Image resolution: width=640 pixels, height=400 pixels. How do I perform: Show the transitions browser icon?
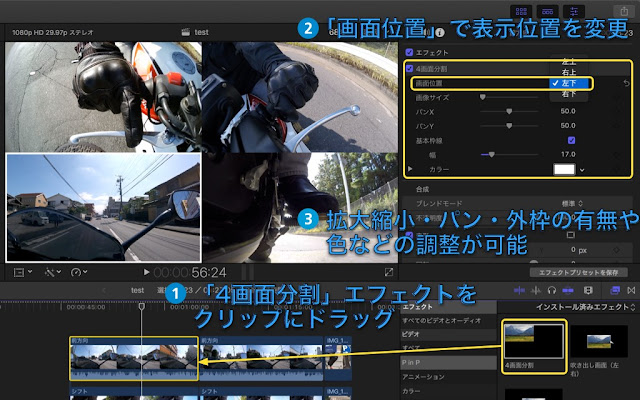click(x=631, y=290)
